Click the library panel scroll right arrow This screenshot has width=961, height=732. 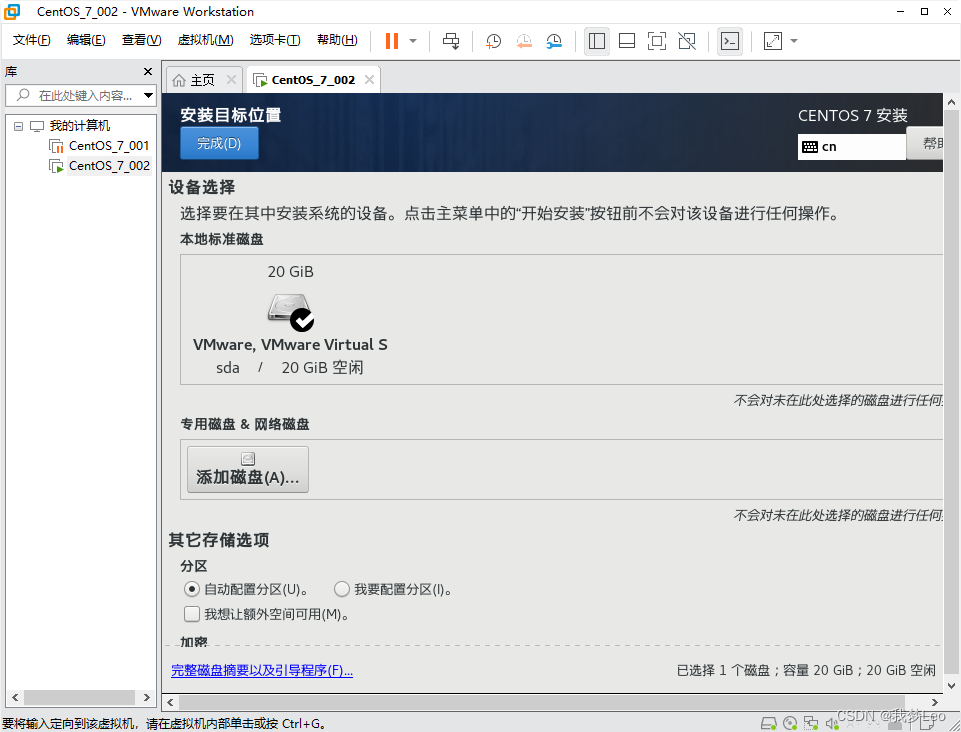coord(146,698)
